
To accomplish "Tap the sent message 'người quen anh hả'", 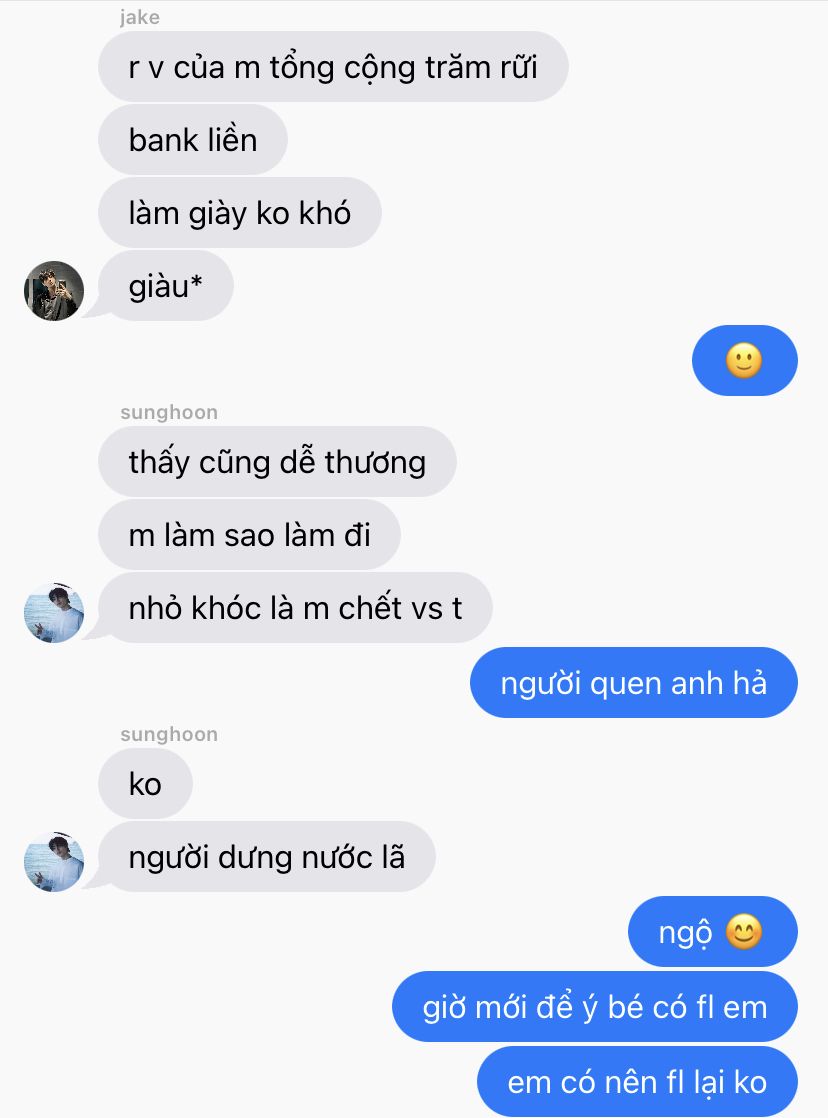I will (x=634, y=683).
